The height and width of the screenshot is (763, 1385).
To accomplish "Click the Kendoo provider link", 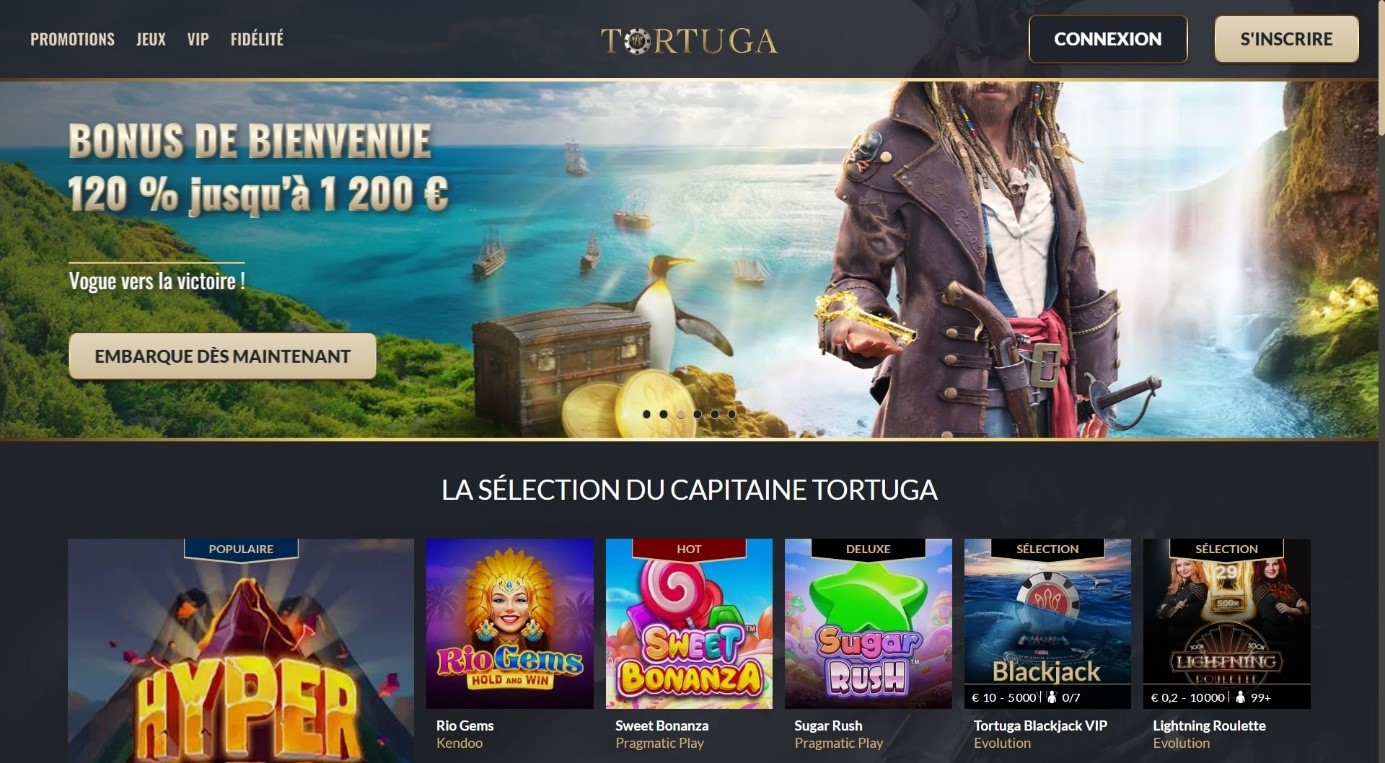I will (x=460, y=743).
